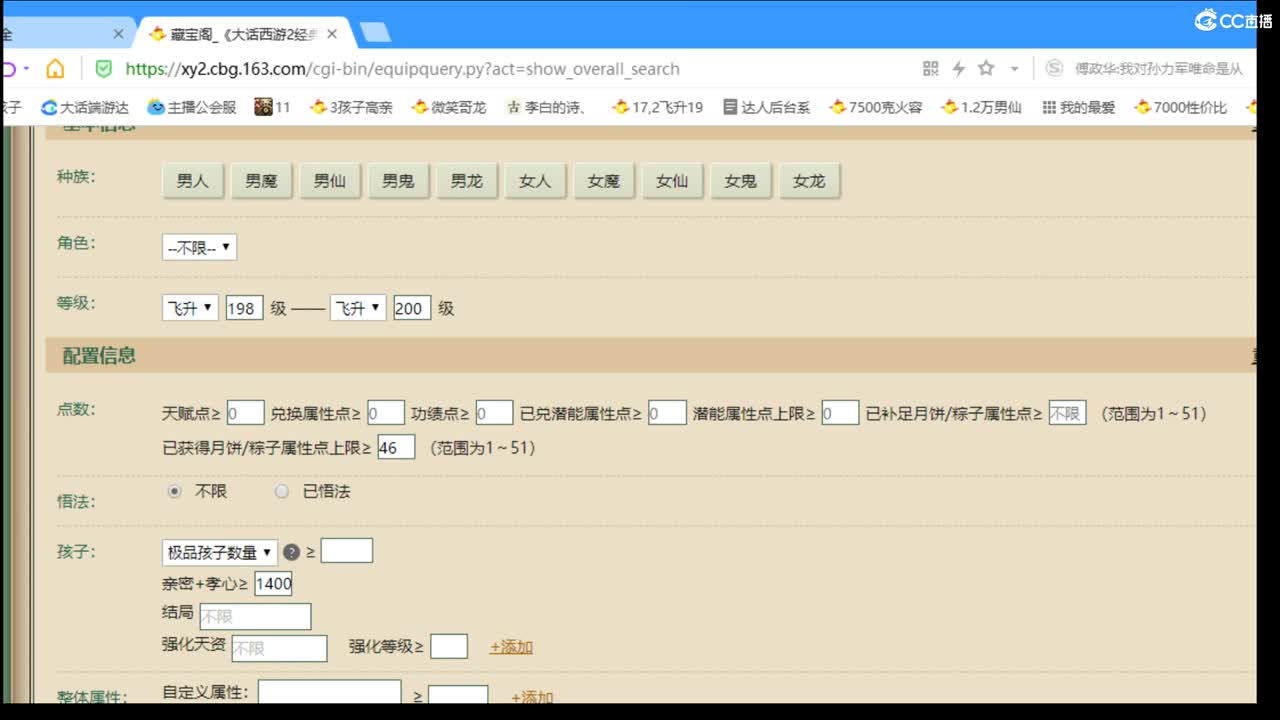Open the second 飞升 level dropdown
Viewport: 1280px width, 720px height.
(x=358, y=308)
